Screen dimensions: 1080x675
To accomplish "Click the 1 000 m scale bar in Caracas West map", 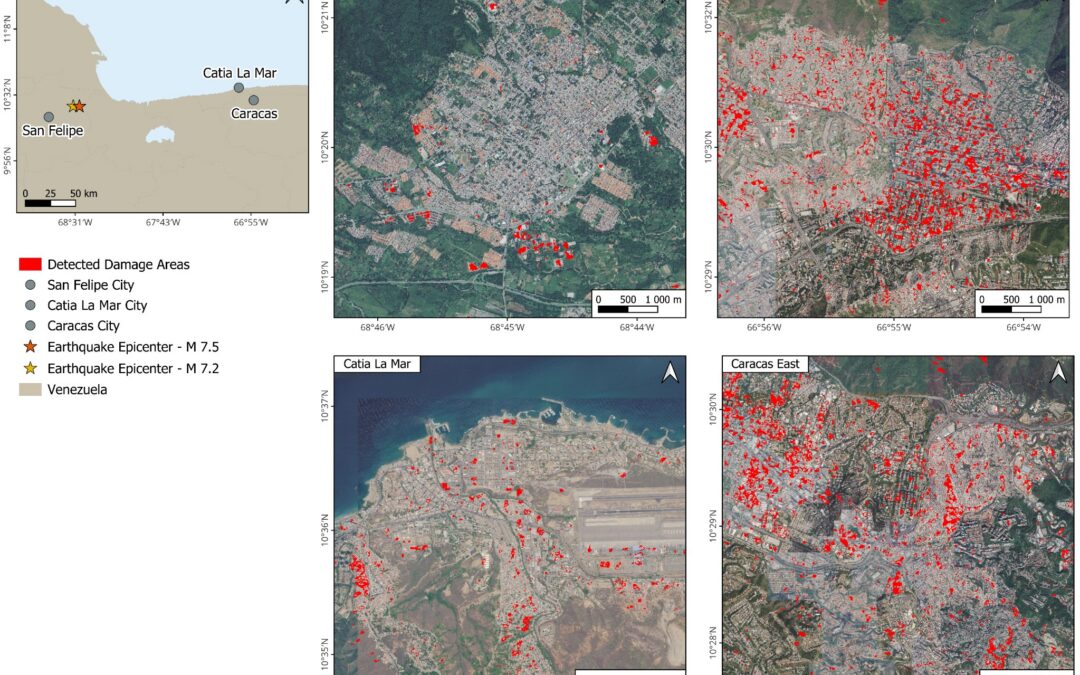I will [1011, 309].
